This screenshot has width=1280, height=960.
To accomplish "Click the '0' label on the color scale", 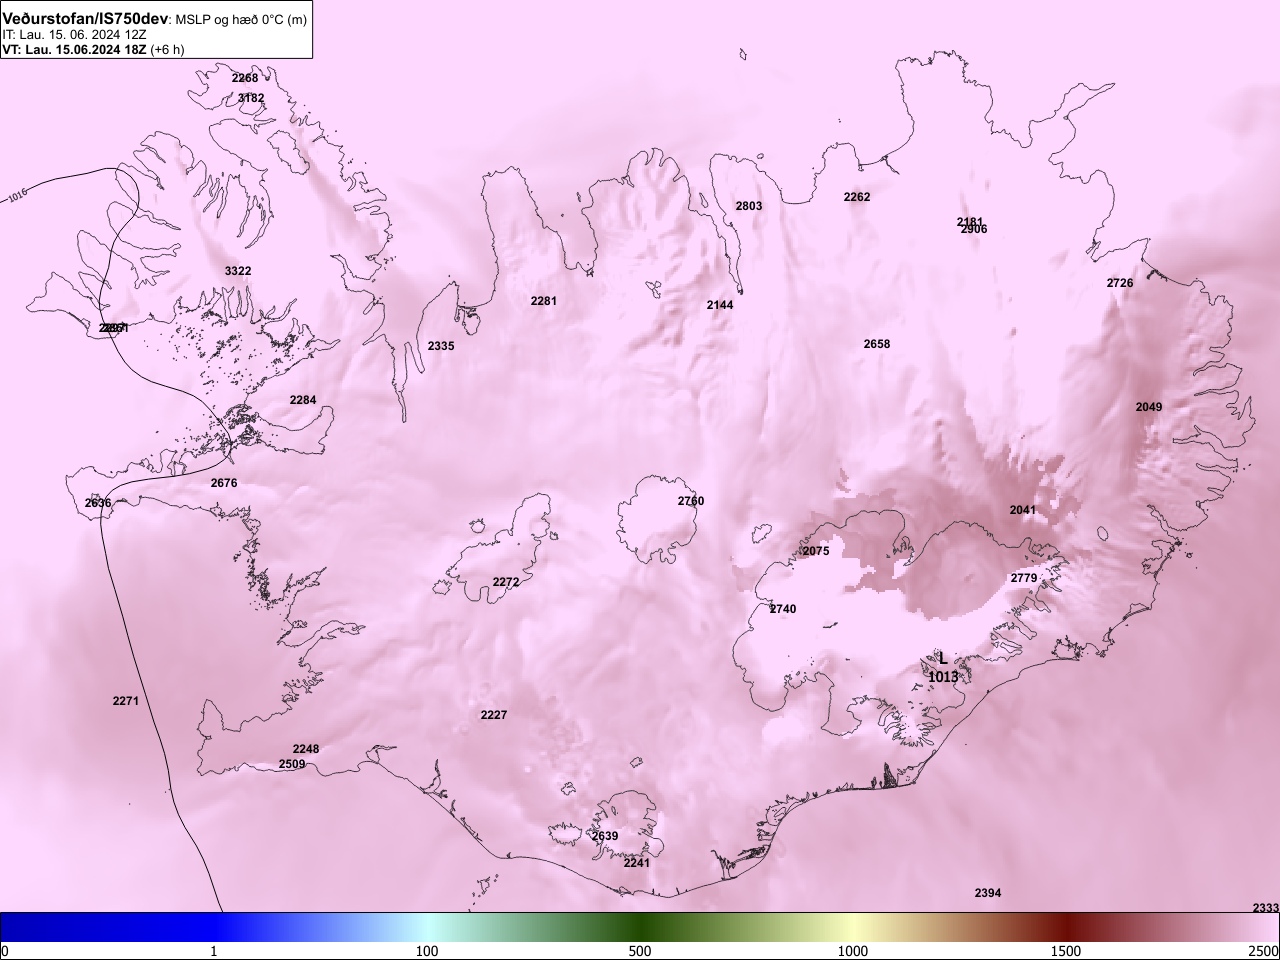I will pos(4,950).
